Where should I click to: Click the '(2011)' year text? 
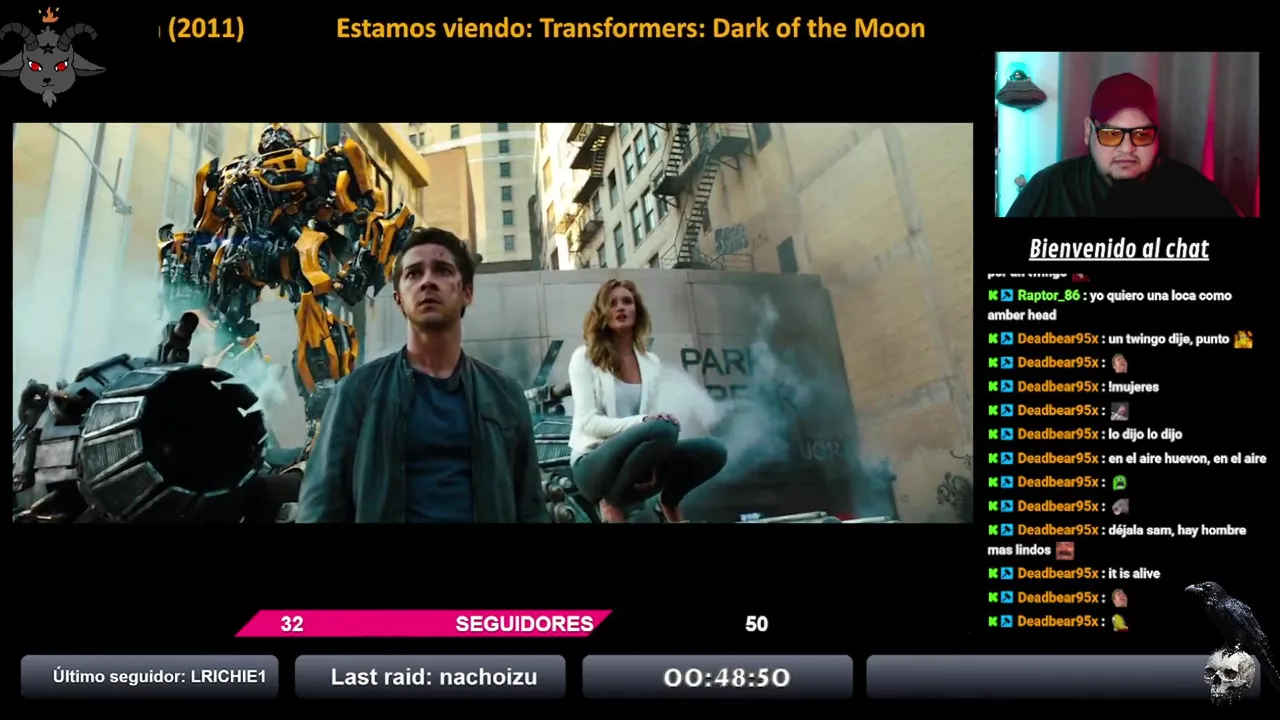[206, 28]
